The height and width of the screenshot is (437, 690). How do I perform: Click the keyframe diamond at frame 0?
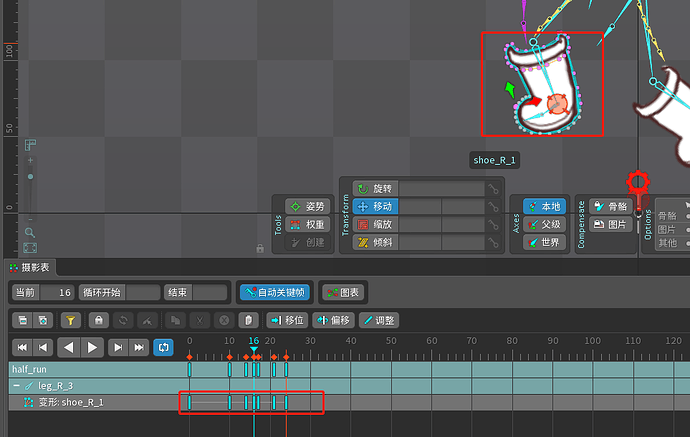coord(190,357)
